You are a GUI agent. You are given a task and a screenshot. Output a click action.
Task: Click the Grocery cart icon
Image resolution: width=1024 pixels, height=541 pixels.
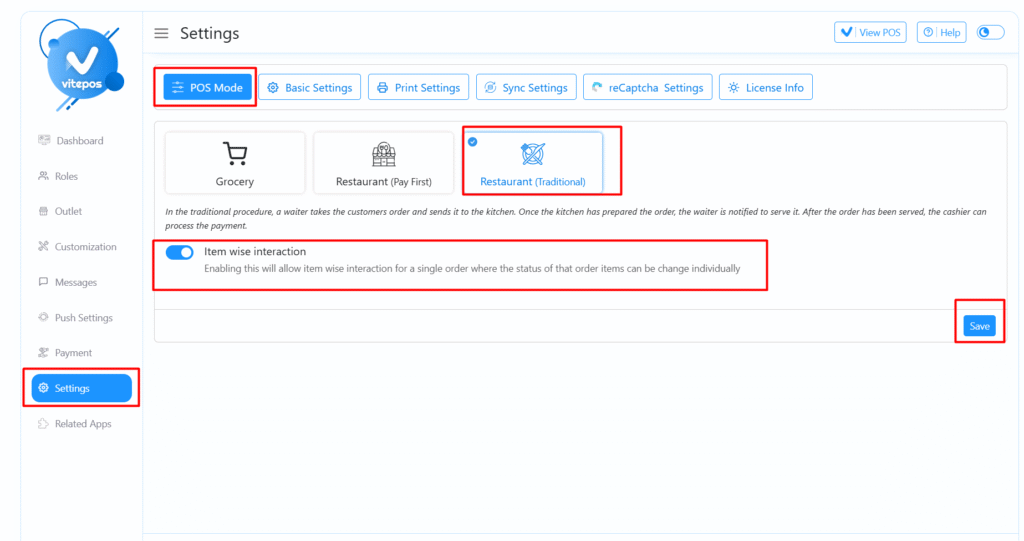click(235, 154)
